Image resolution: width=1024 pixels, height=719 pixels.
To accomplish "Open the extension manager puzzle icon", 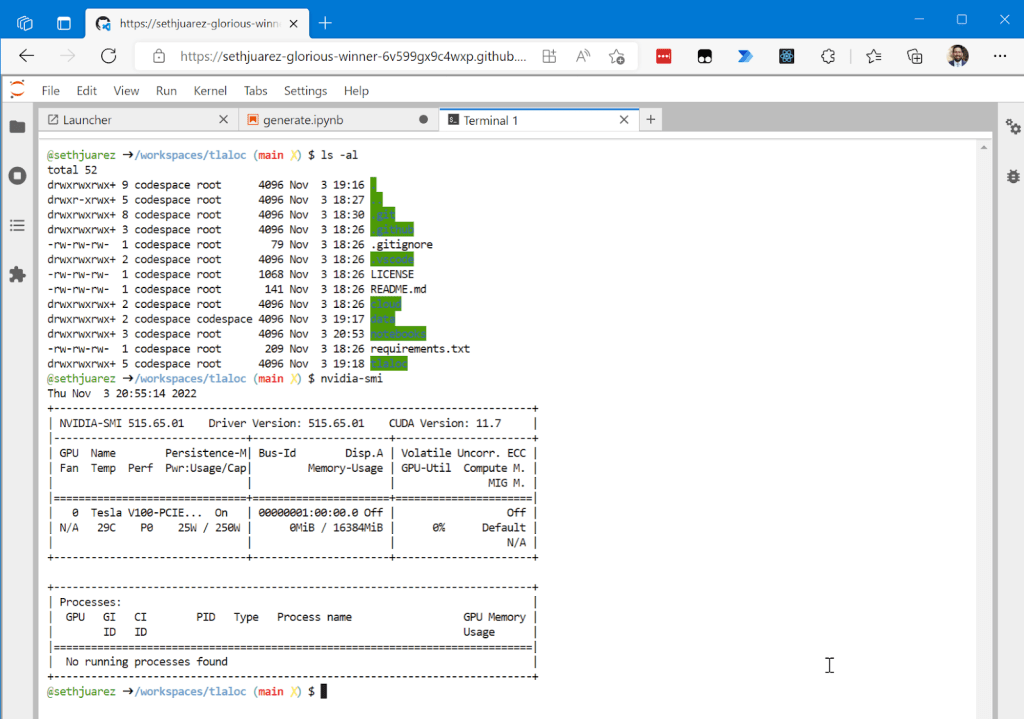I will click(x=17, y=274).
